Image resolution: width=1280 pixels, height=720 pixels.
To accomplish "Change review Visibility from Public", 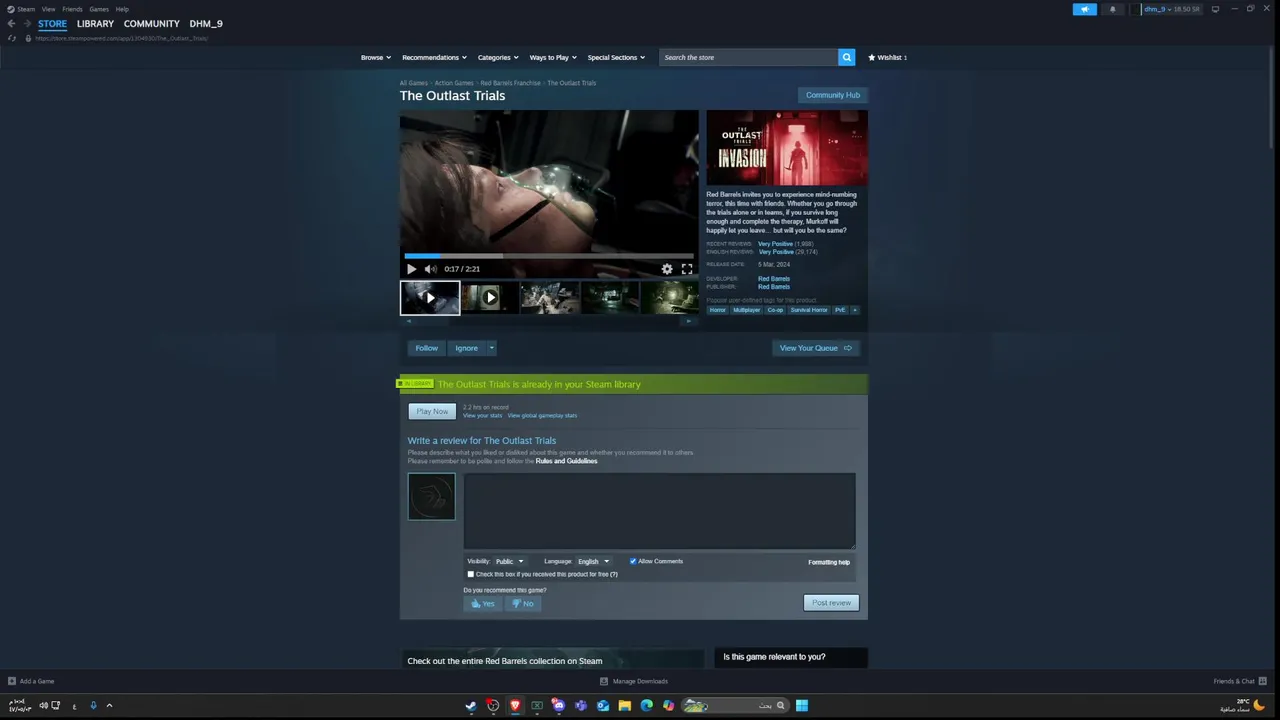I will click(x=509, y=561).
